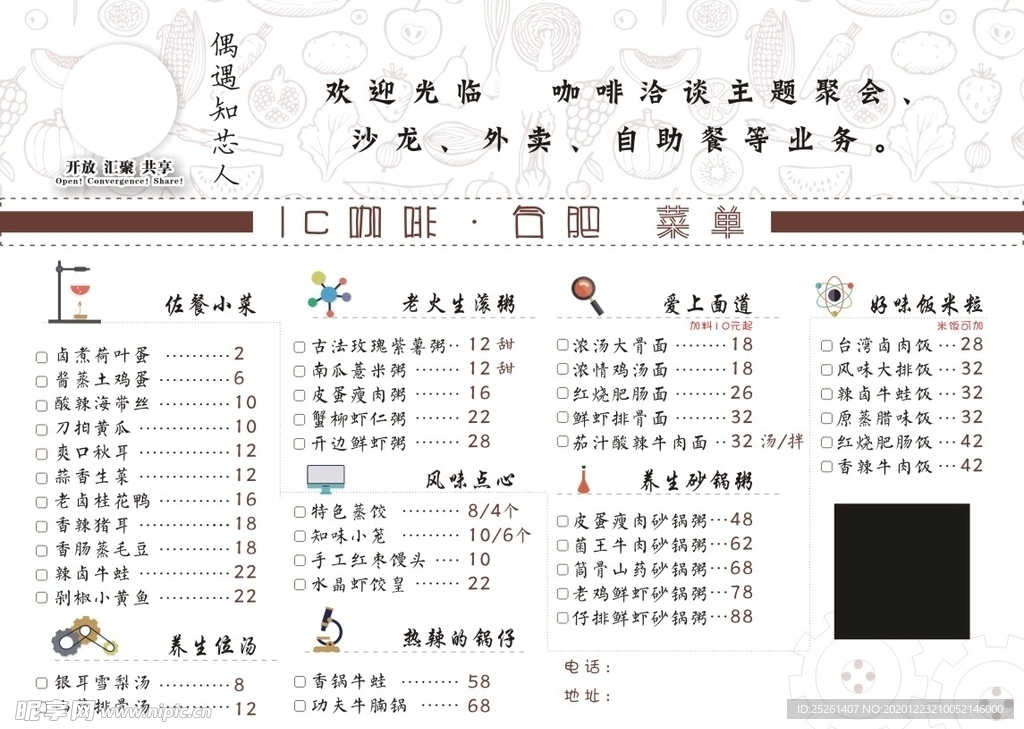Click the 红烧肥肠面 menu item
This screenshot has width=1024, height=729.
[621, 394]
